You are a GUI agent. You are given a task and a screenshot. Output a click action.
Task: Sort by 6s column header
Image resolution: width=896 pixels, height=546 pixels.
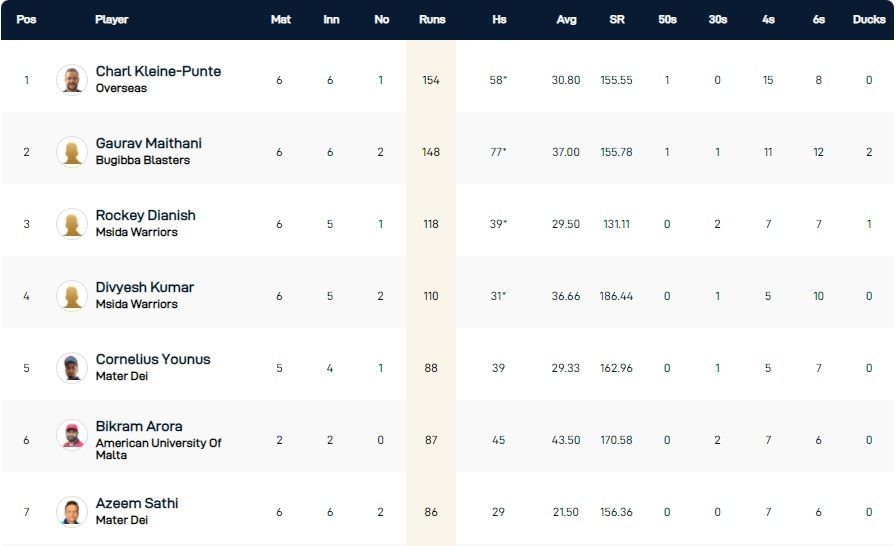point(819,20)
